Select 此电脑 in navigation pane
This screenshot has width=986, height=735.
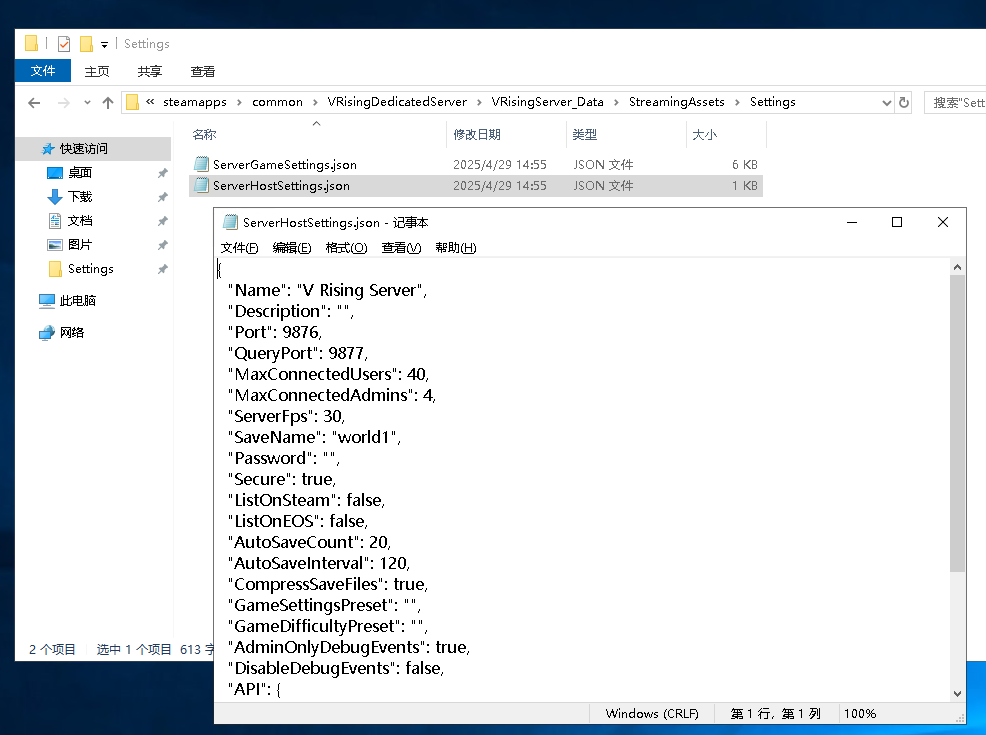(x=77, y=301)
